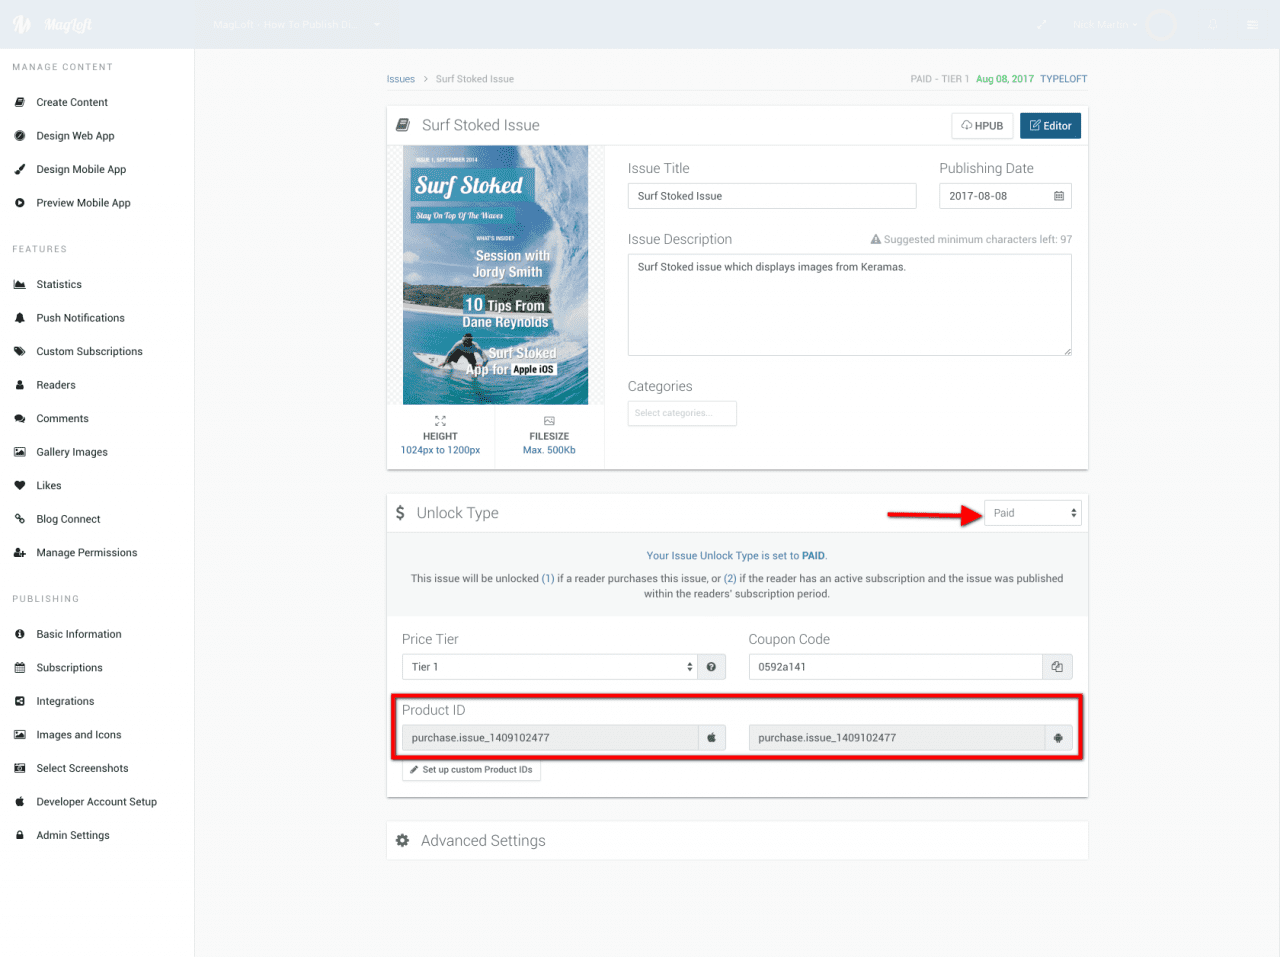Click the Publishing Date field 2017-08-08
1280x957 pixels.
click(1005, 196)
